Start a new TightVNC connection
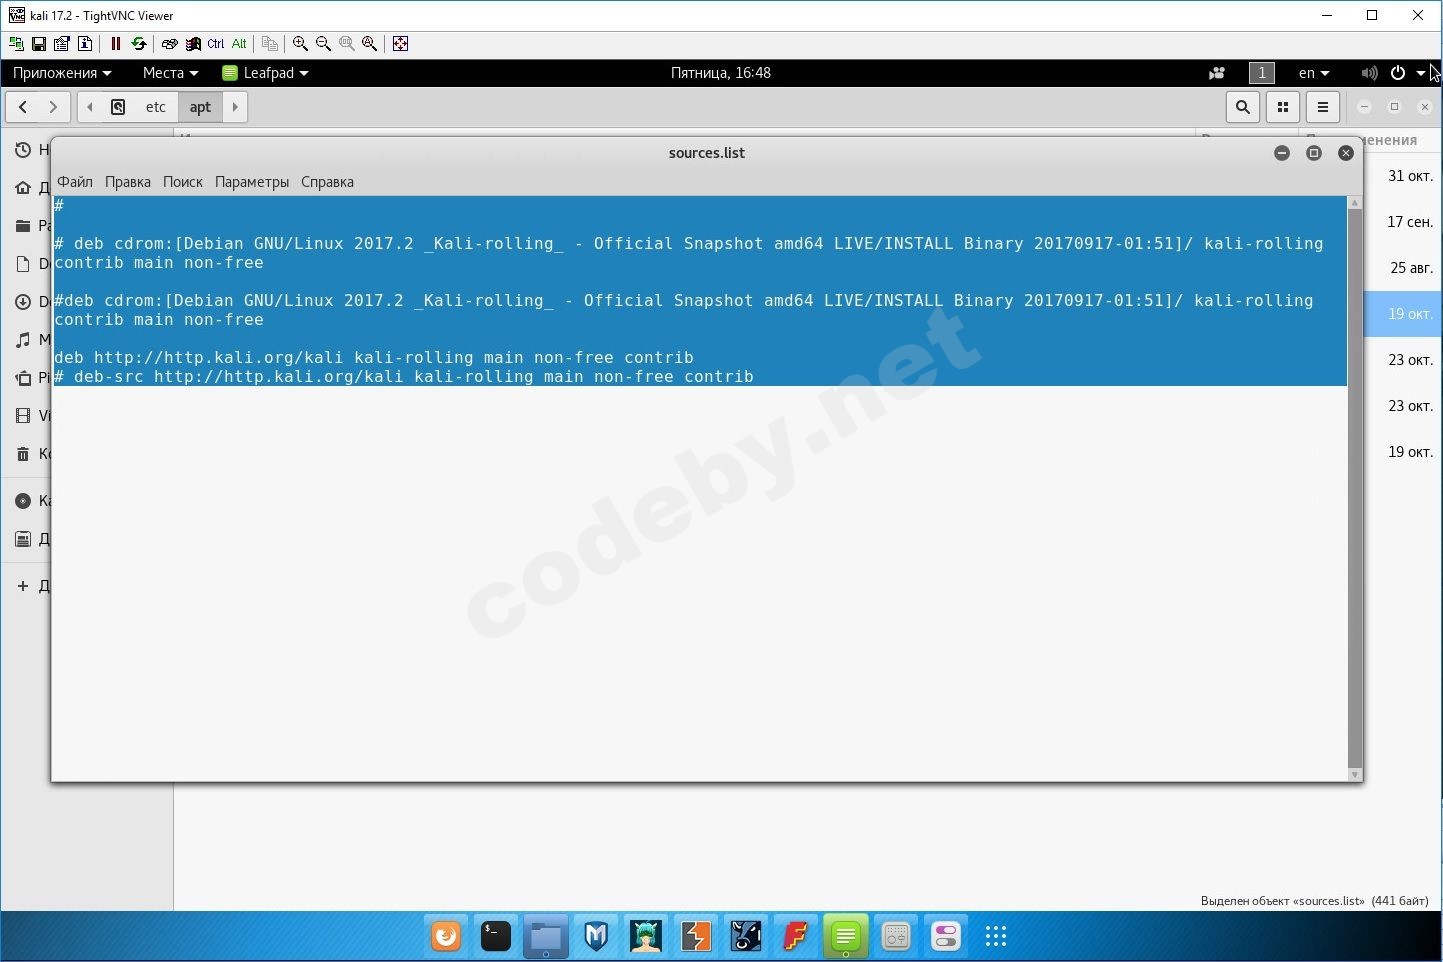The width and height of the screenshot is (1443, 962). [x=16, y=44]
